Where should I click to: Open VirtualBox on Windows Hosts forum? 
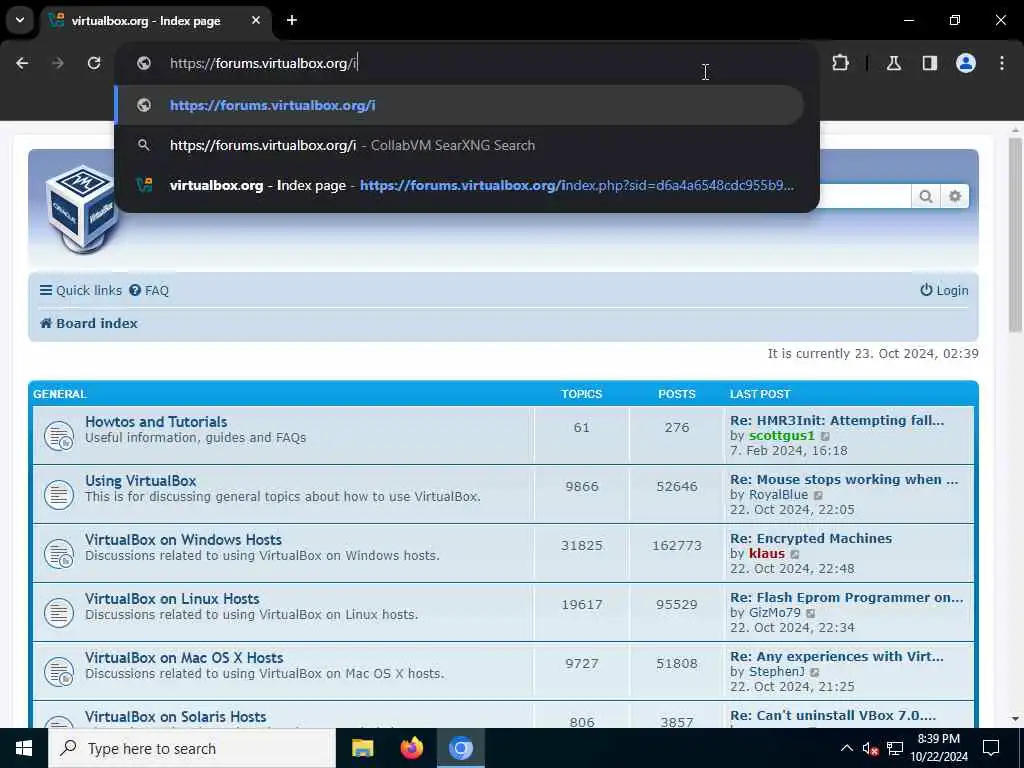point(184,539)
